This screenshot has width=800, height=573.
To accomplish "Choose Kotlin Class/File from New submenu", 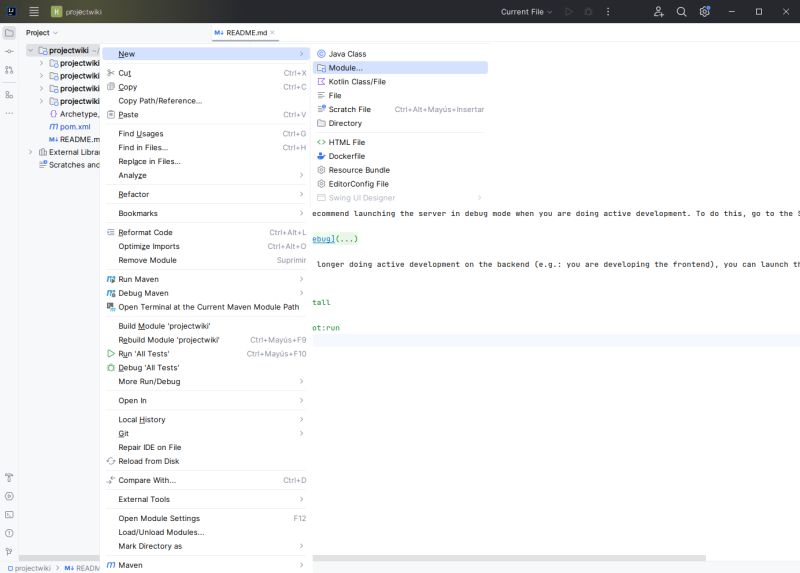I will [401, 82].
